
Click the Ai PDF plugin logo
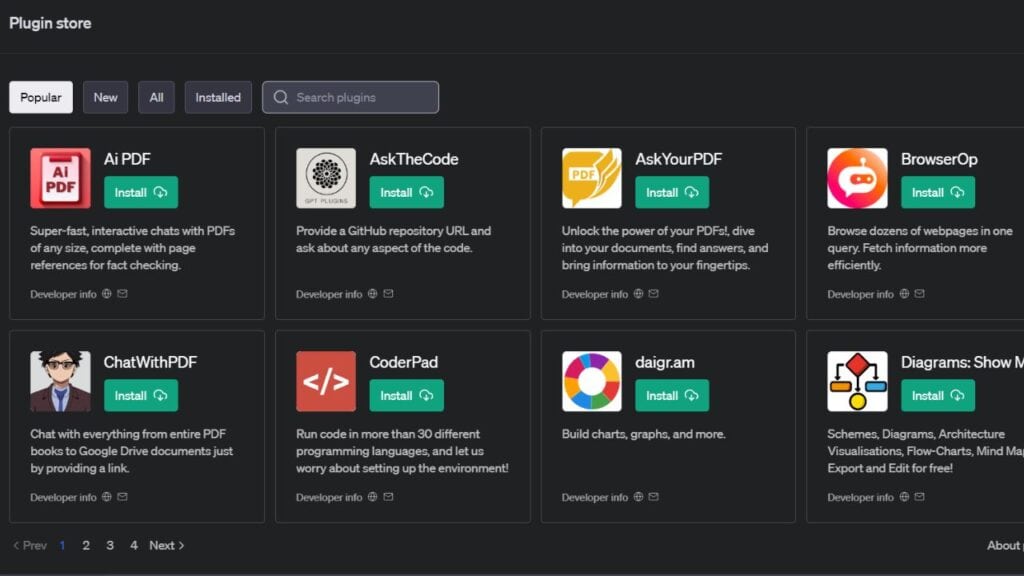[x=60, y=178]
